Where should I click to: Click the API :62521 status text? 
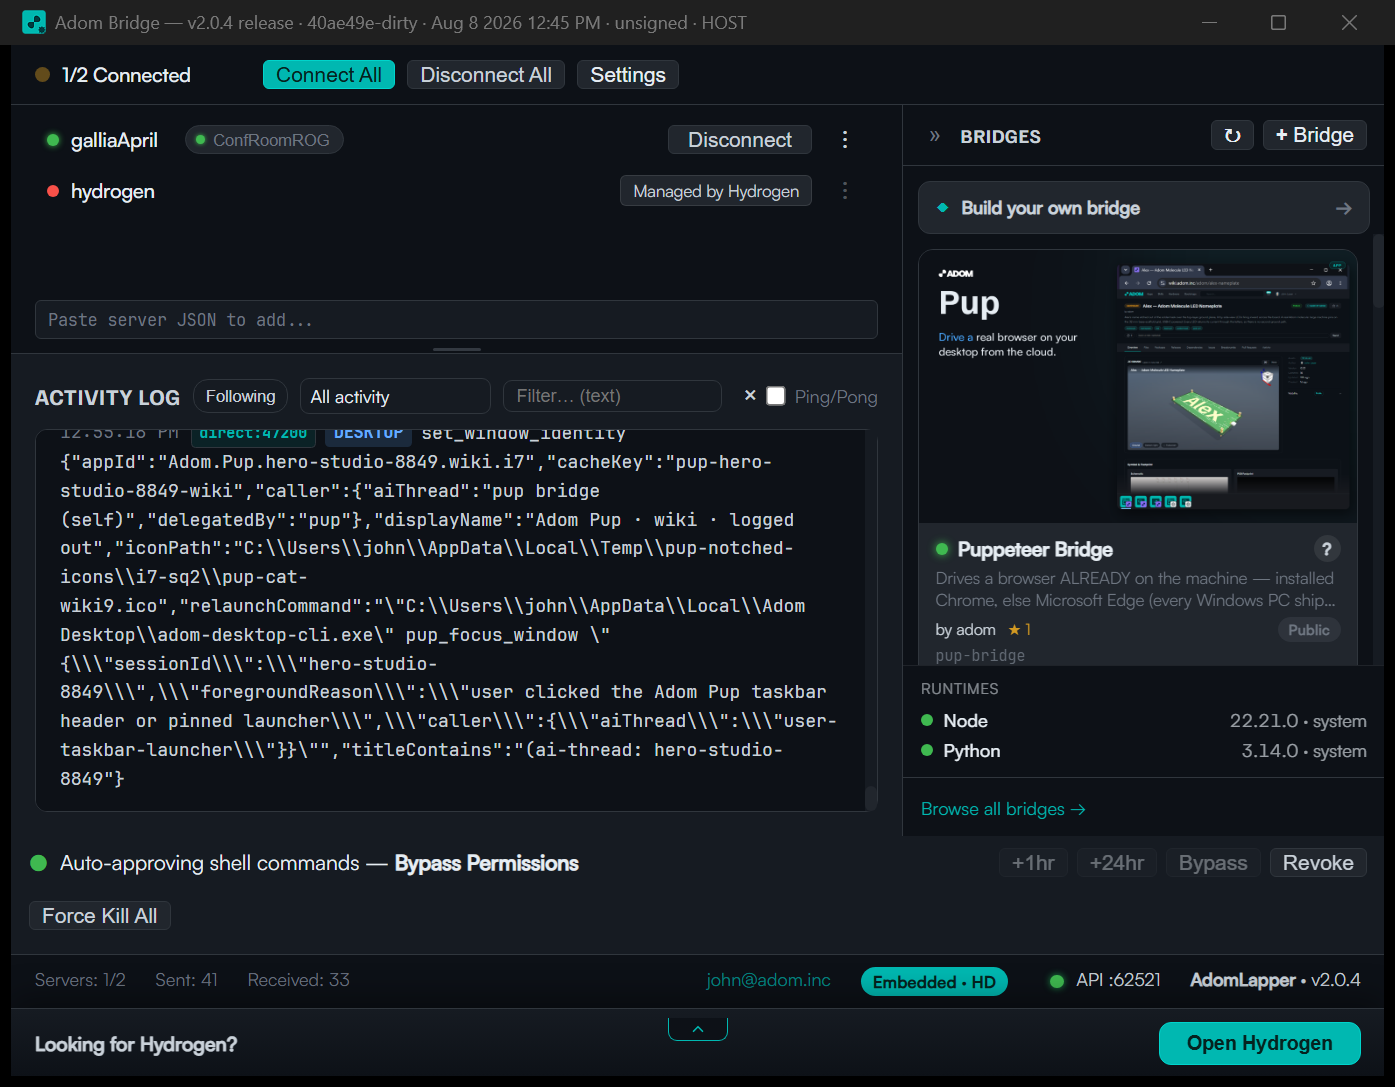[1118, 980]
